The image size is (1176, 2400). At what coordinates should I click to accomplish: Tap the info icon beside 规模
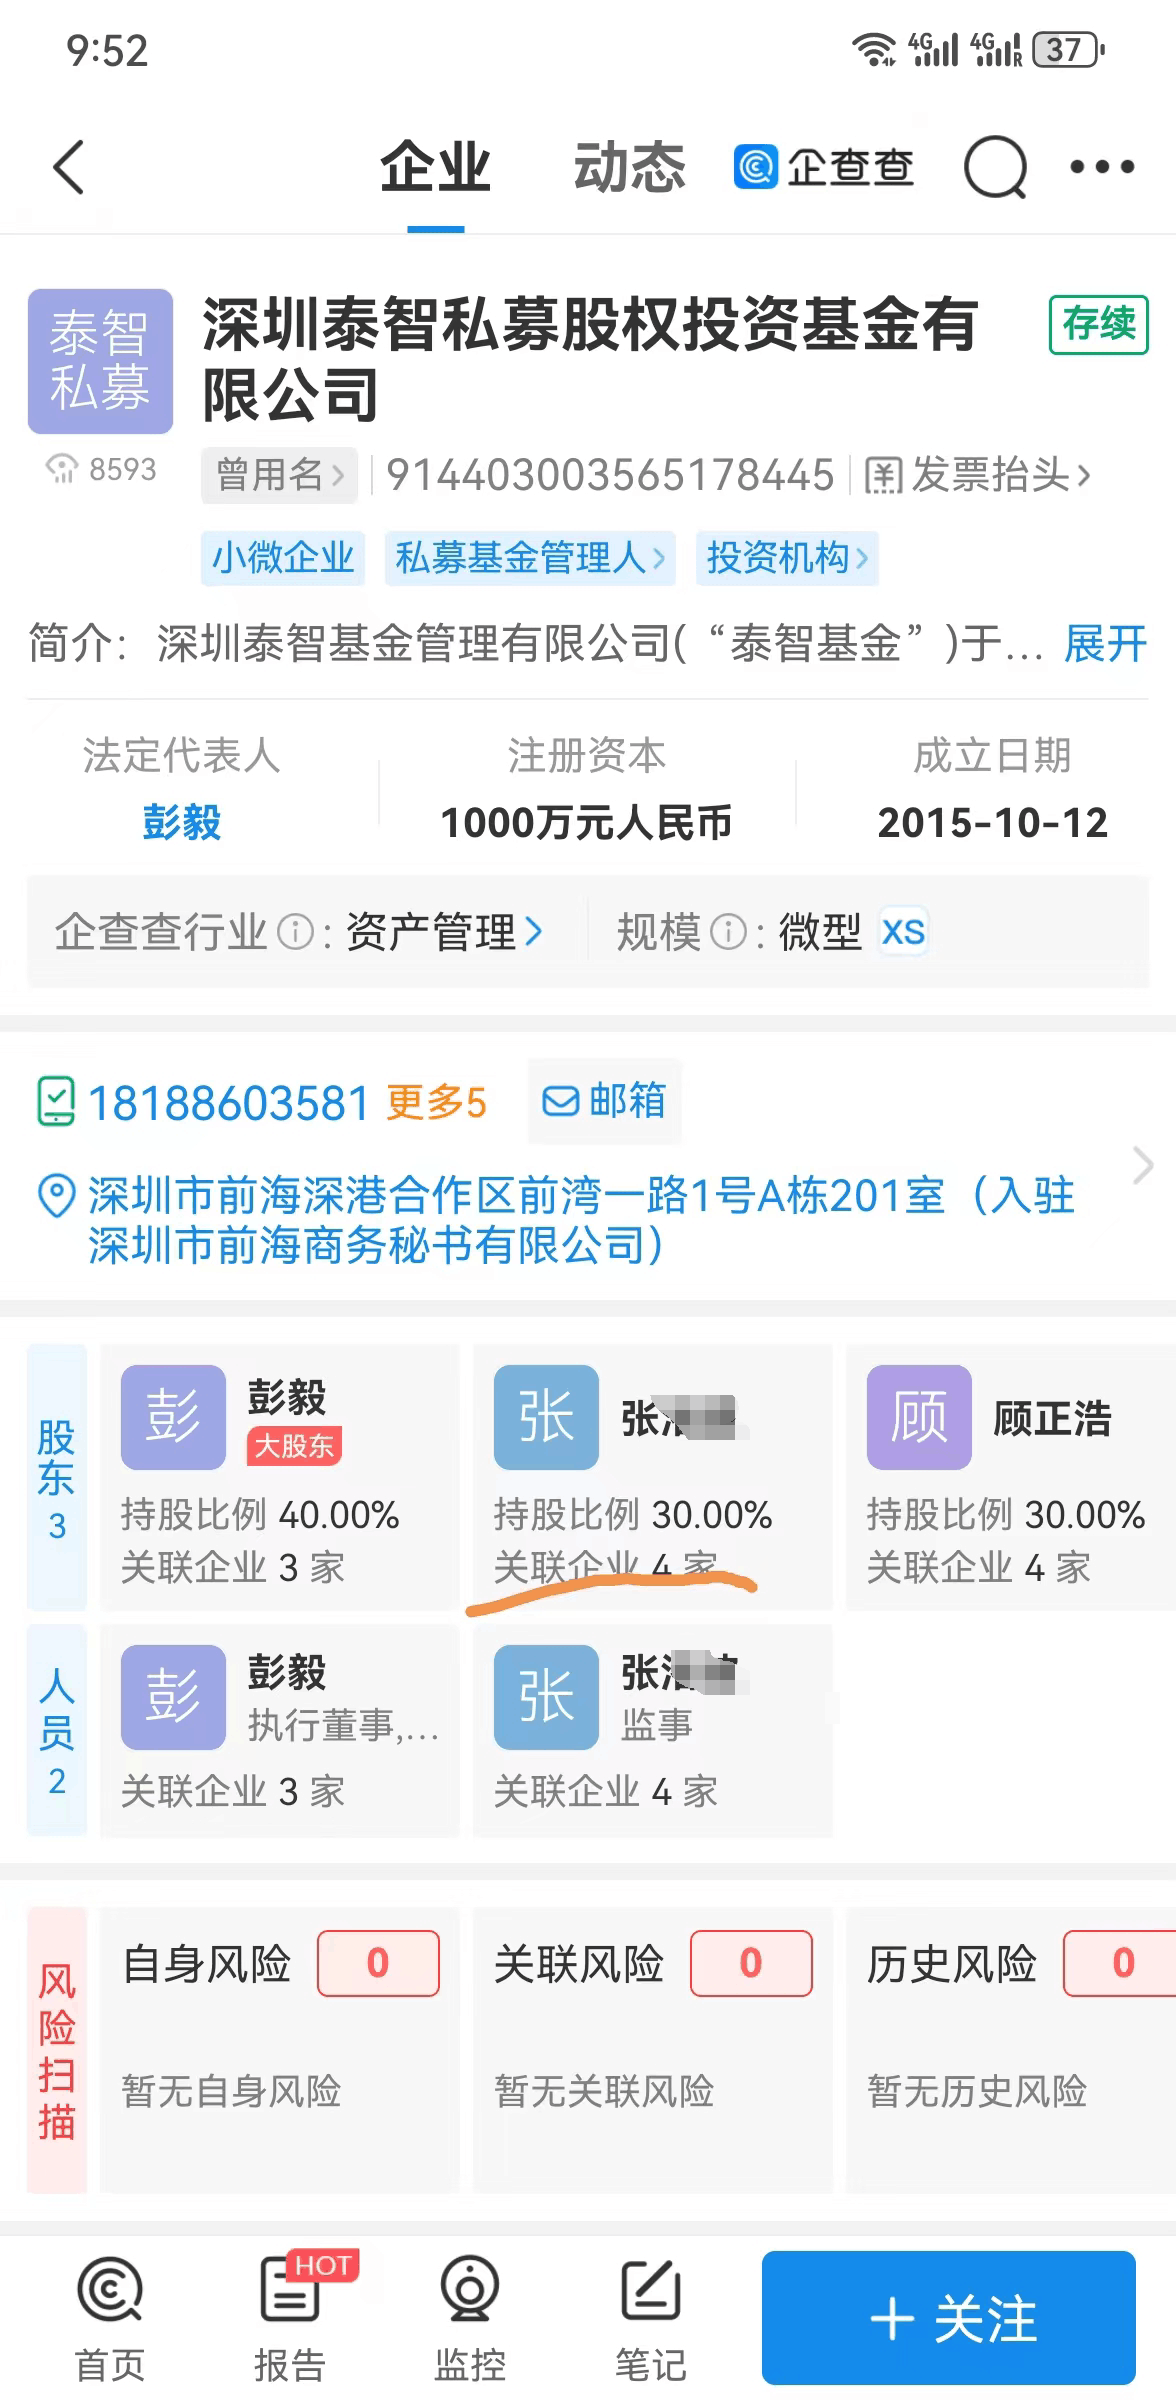click(x=728, y=932)
